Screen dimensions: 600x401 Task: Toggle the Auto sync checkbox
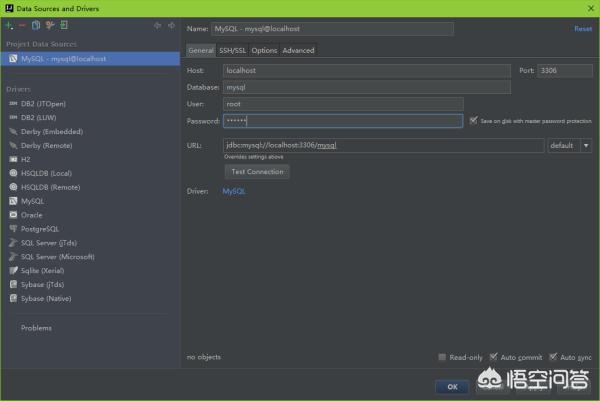(x=553, y=357)
